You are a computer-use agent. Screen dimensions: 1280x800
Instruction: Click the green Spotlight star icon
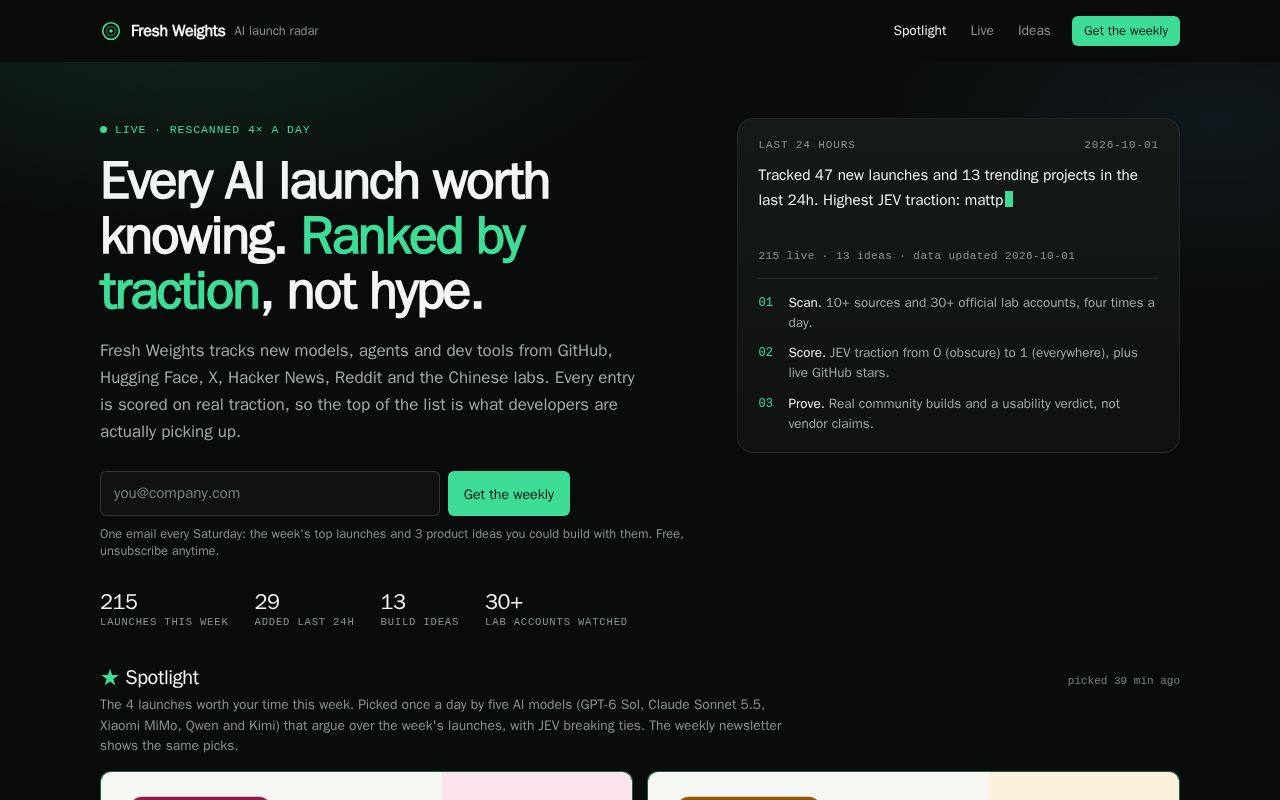110,677
